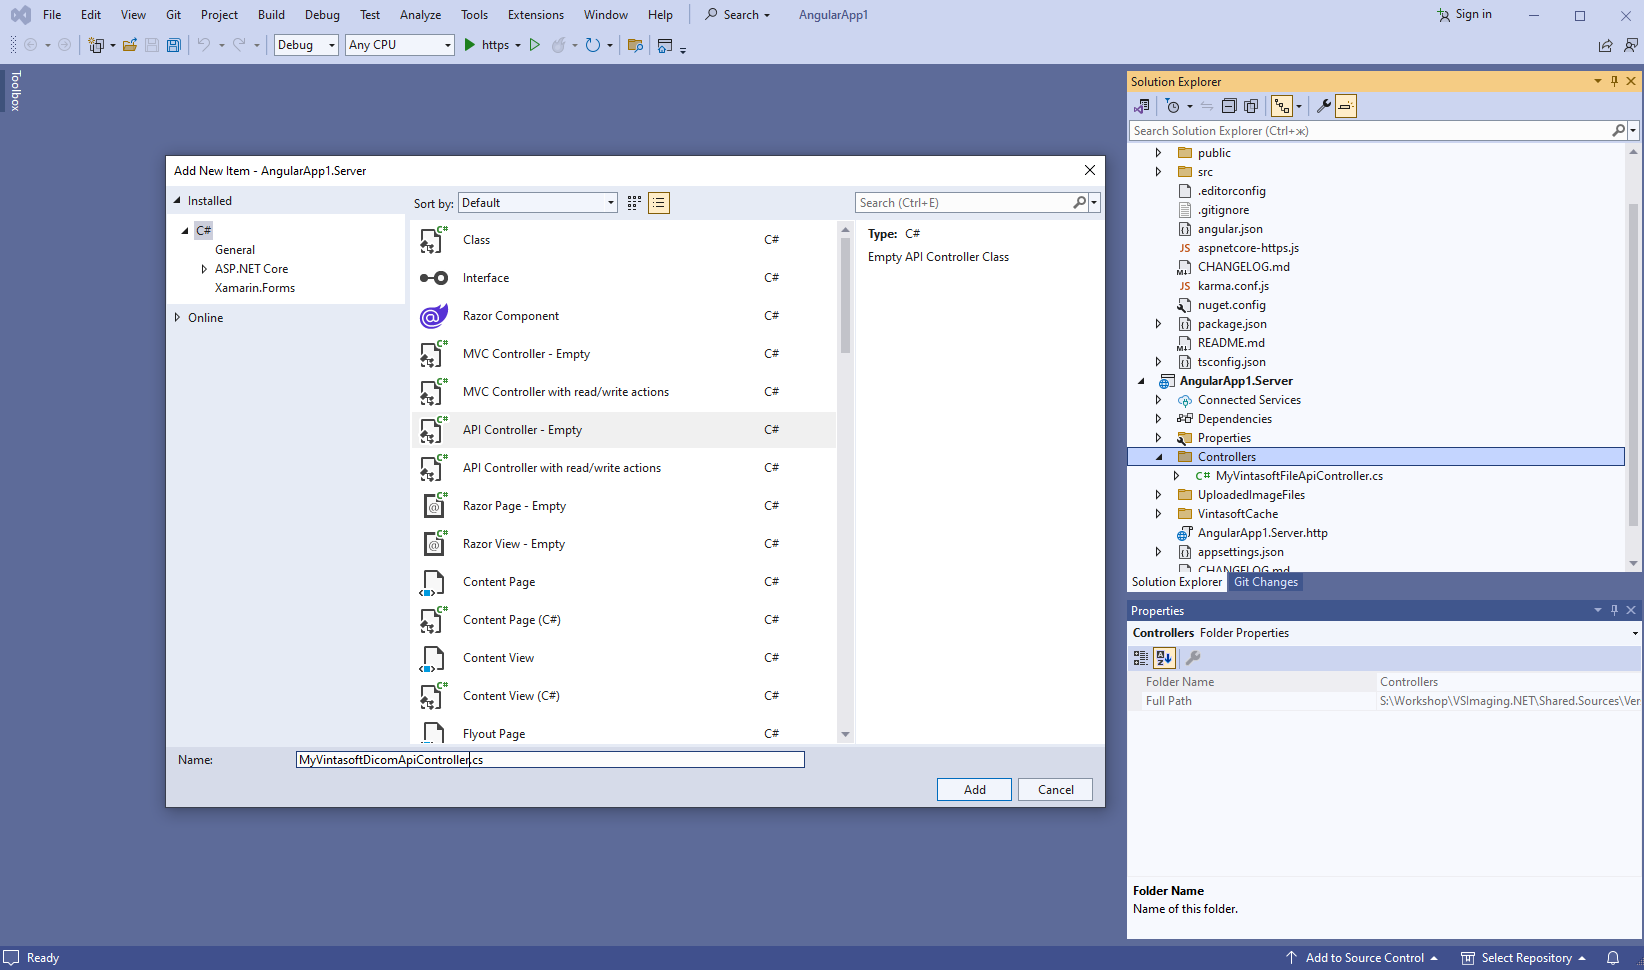Click the Open File folder icon
The width and height of the screenshot is (1644, 970).
[x=130, y=45]
